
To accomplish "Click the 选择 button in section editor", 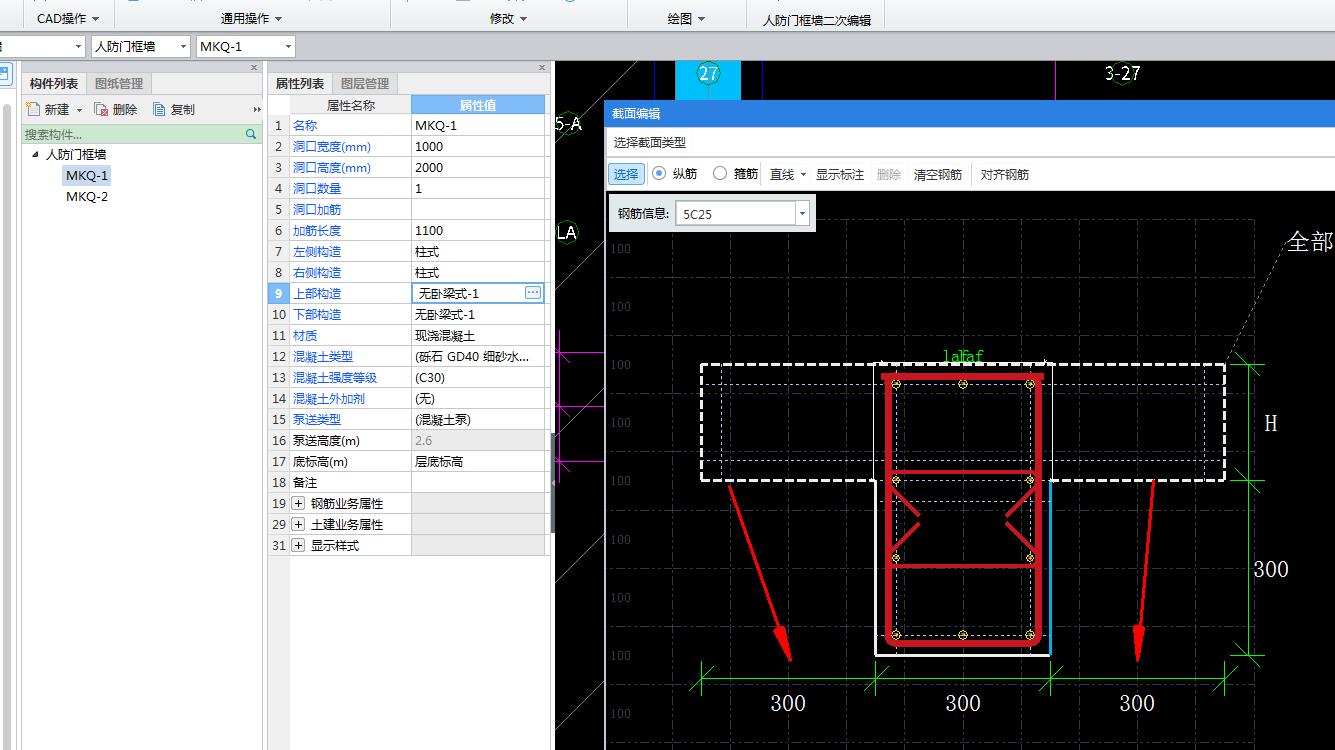I will coord(626,174).
